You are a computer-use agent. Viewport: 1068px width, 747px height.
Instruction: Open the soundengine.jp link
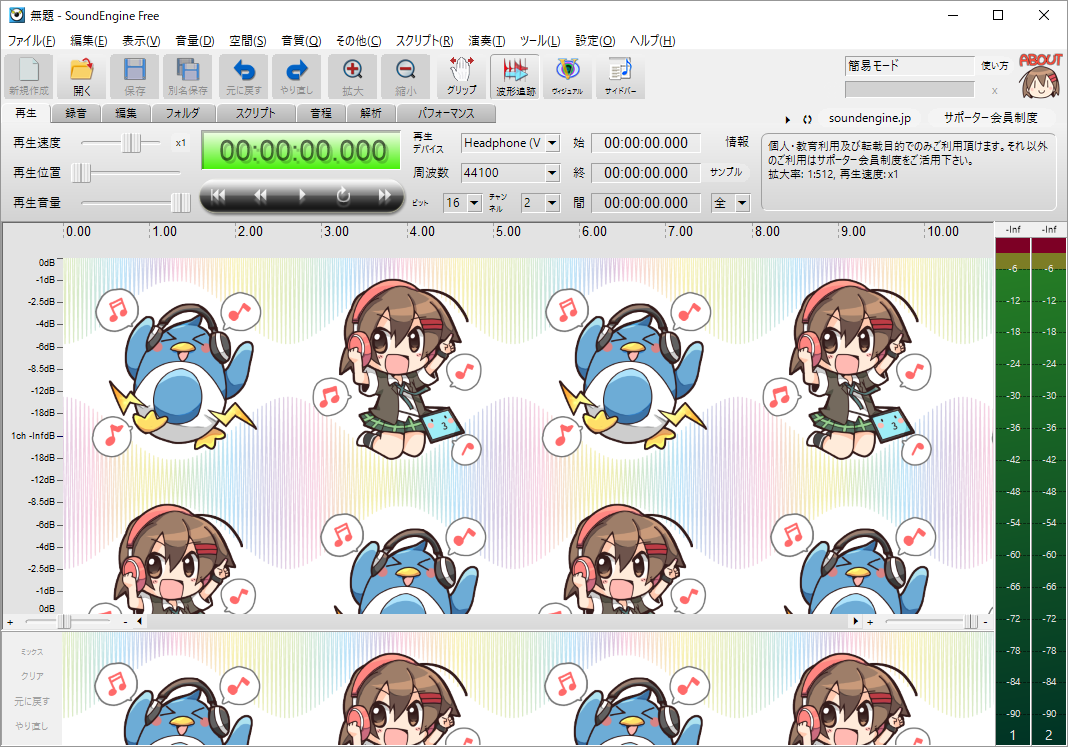(x=870, y=118)
